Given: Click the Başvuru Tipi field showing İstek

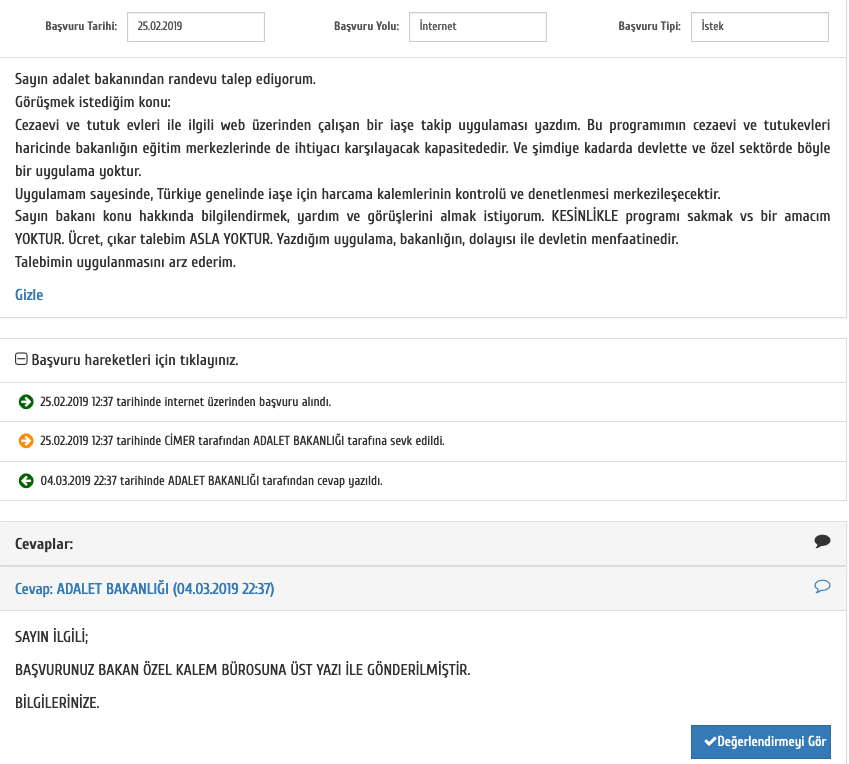Looking at the screenshot, I should [760, 27].
